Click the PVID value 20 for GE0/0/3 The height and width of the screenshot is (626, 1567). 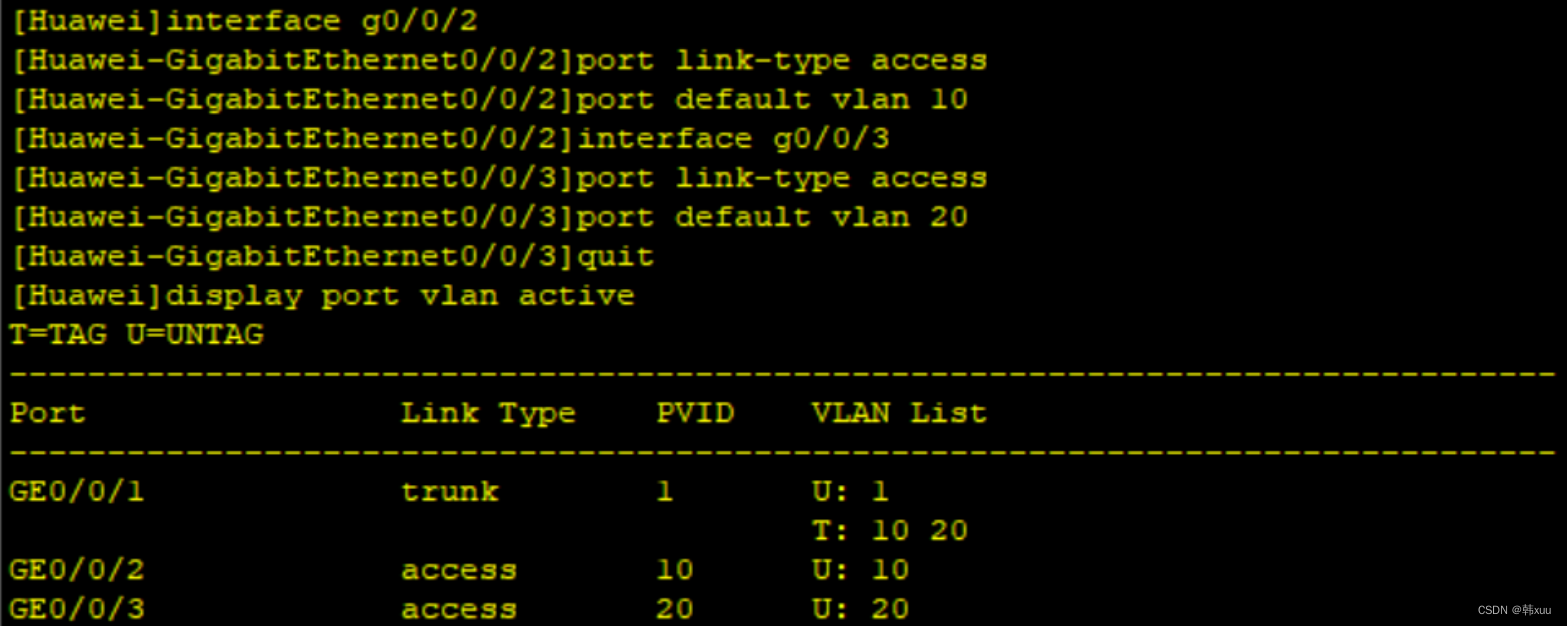click(x=675, y=608)
